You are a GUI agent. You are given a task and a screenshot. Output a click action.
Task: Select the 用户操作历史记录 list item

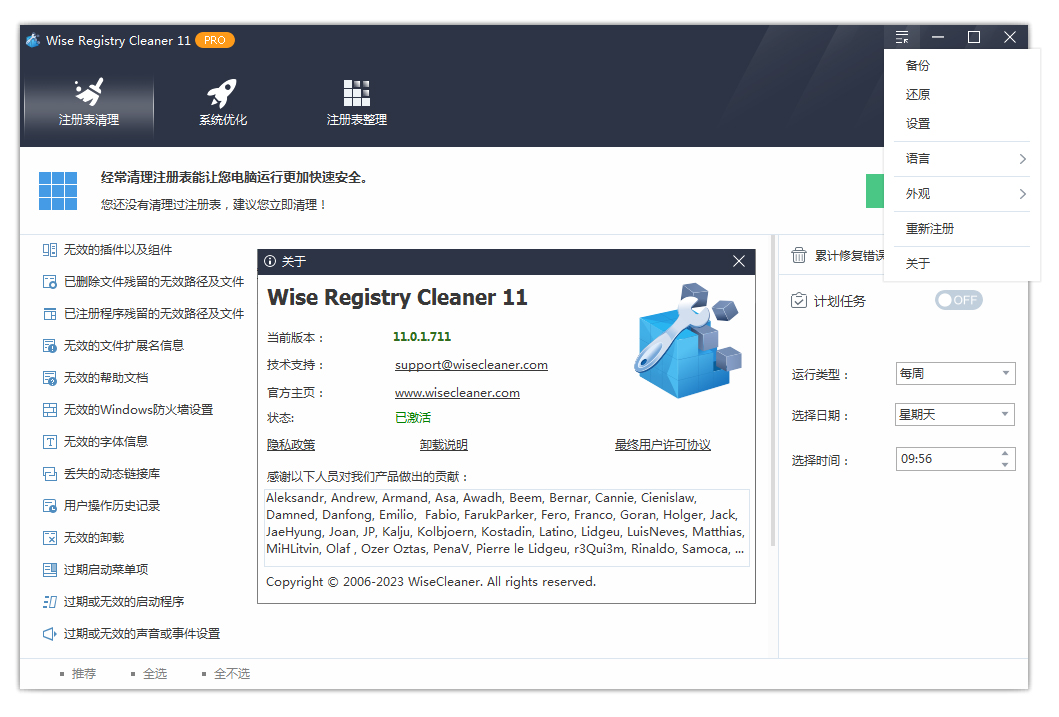[112, 506]
